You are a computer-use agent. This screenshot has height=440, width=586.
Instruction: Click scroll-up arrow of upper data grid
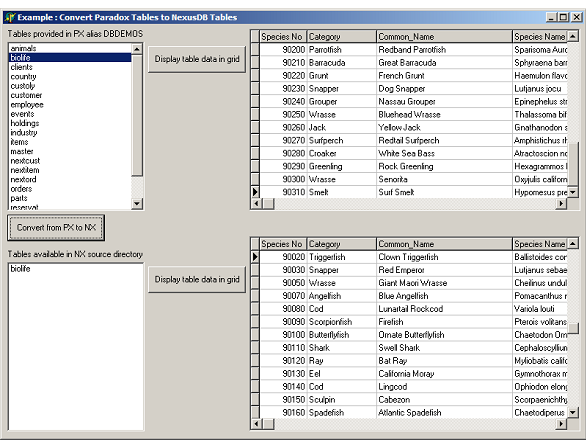coord(573,36)
